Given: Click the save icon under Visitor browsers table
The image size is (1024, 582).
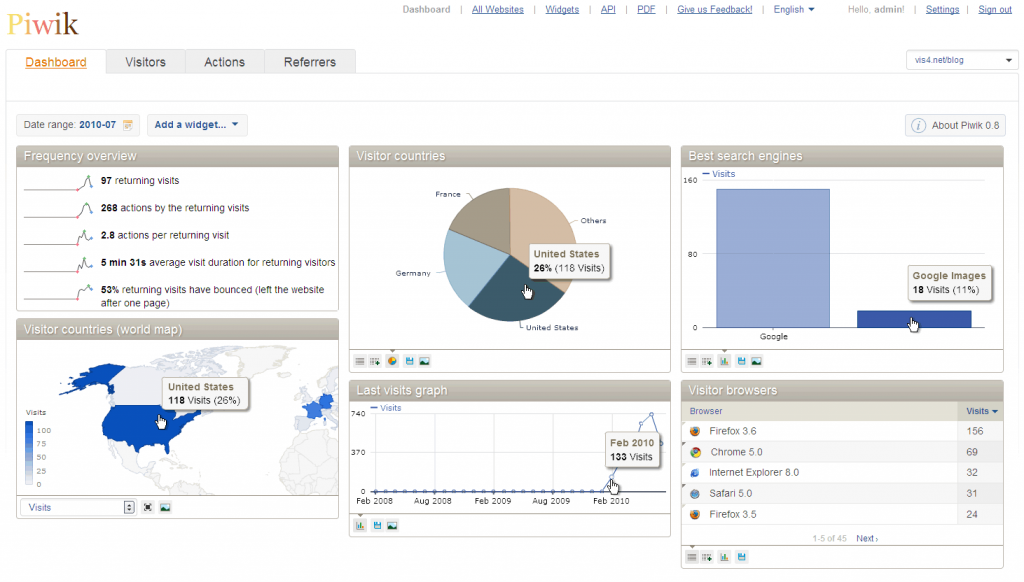Looking at the screenshot, I should tap(741, 557).
